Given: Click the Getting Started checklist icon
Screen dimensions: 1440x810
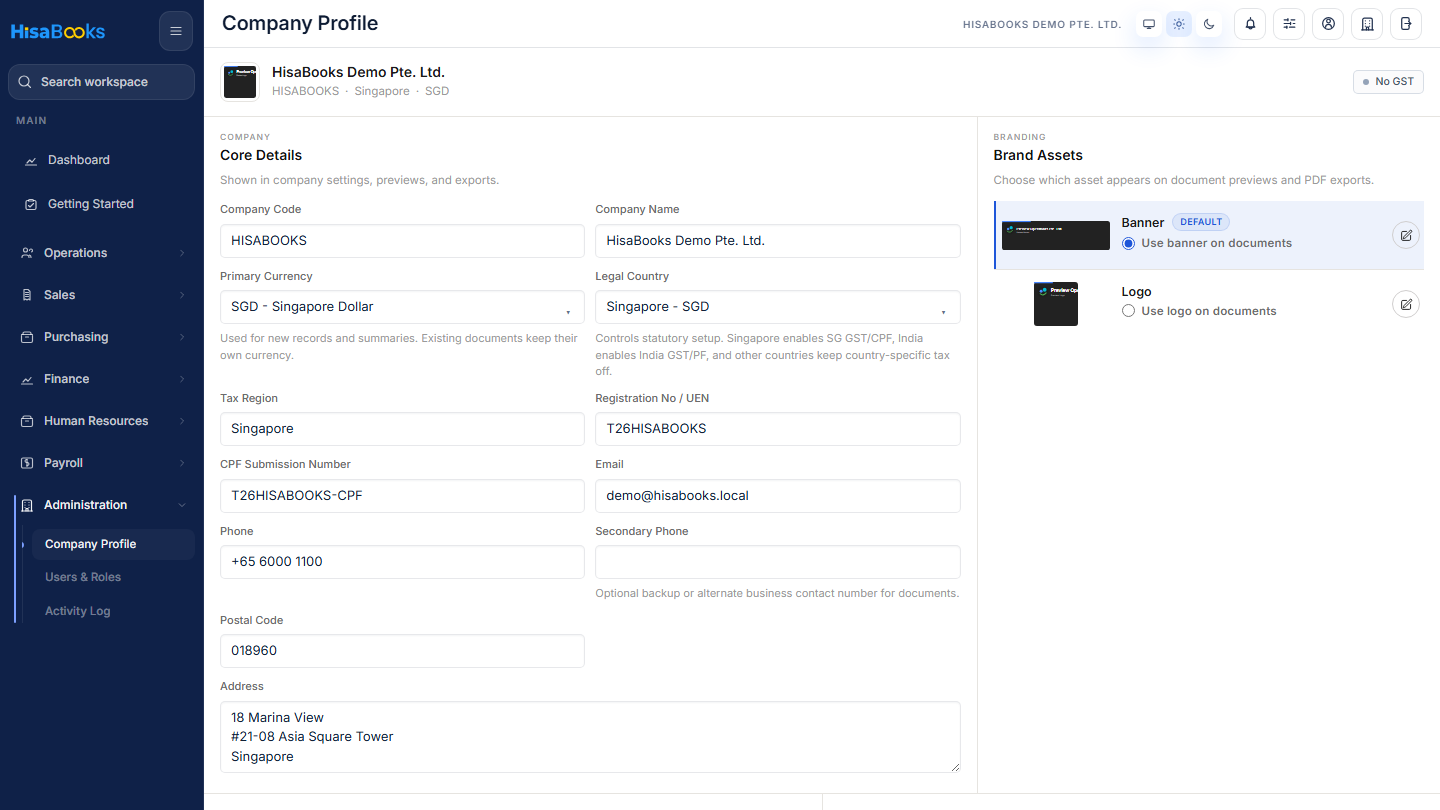Looking at the screenshot, I should coord(31,204).
